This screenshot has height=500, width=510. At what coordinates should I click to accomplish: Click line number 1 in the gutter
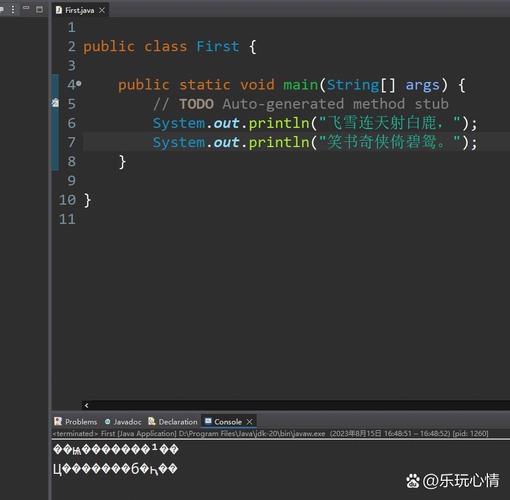tap(71, 27)
